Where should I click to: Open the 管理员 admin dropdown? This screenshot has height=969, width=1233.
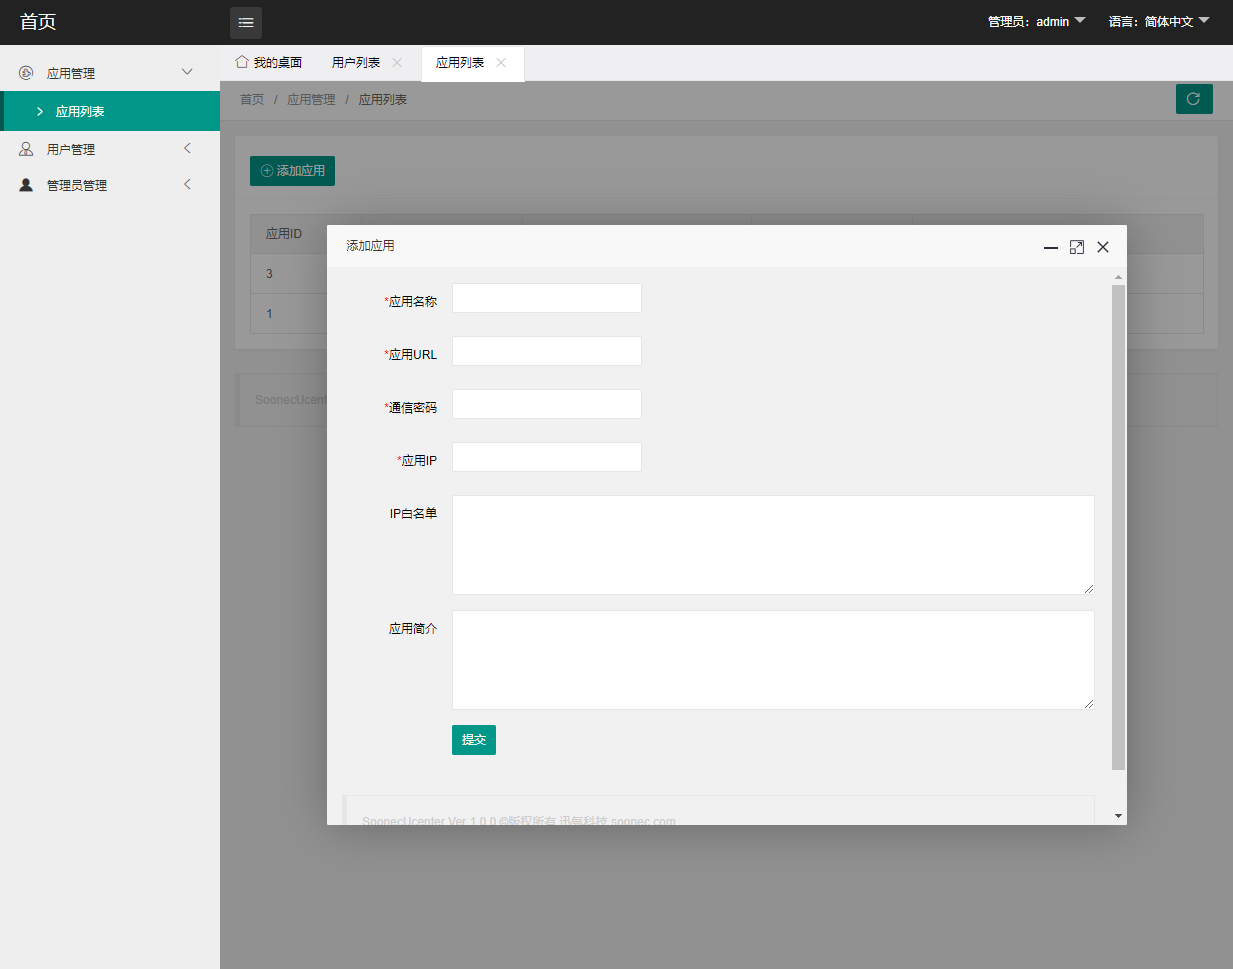click(1036, 21)
